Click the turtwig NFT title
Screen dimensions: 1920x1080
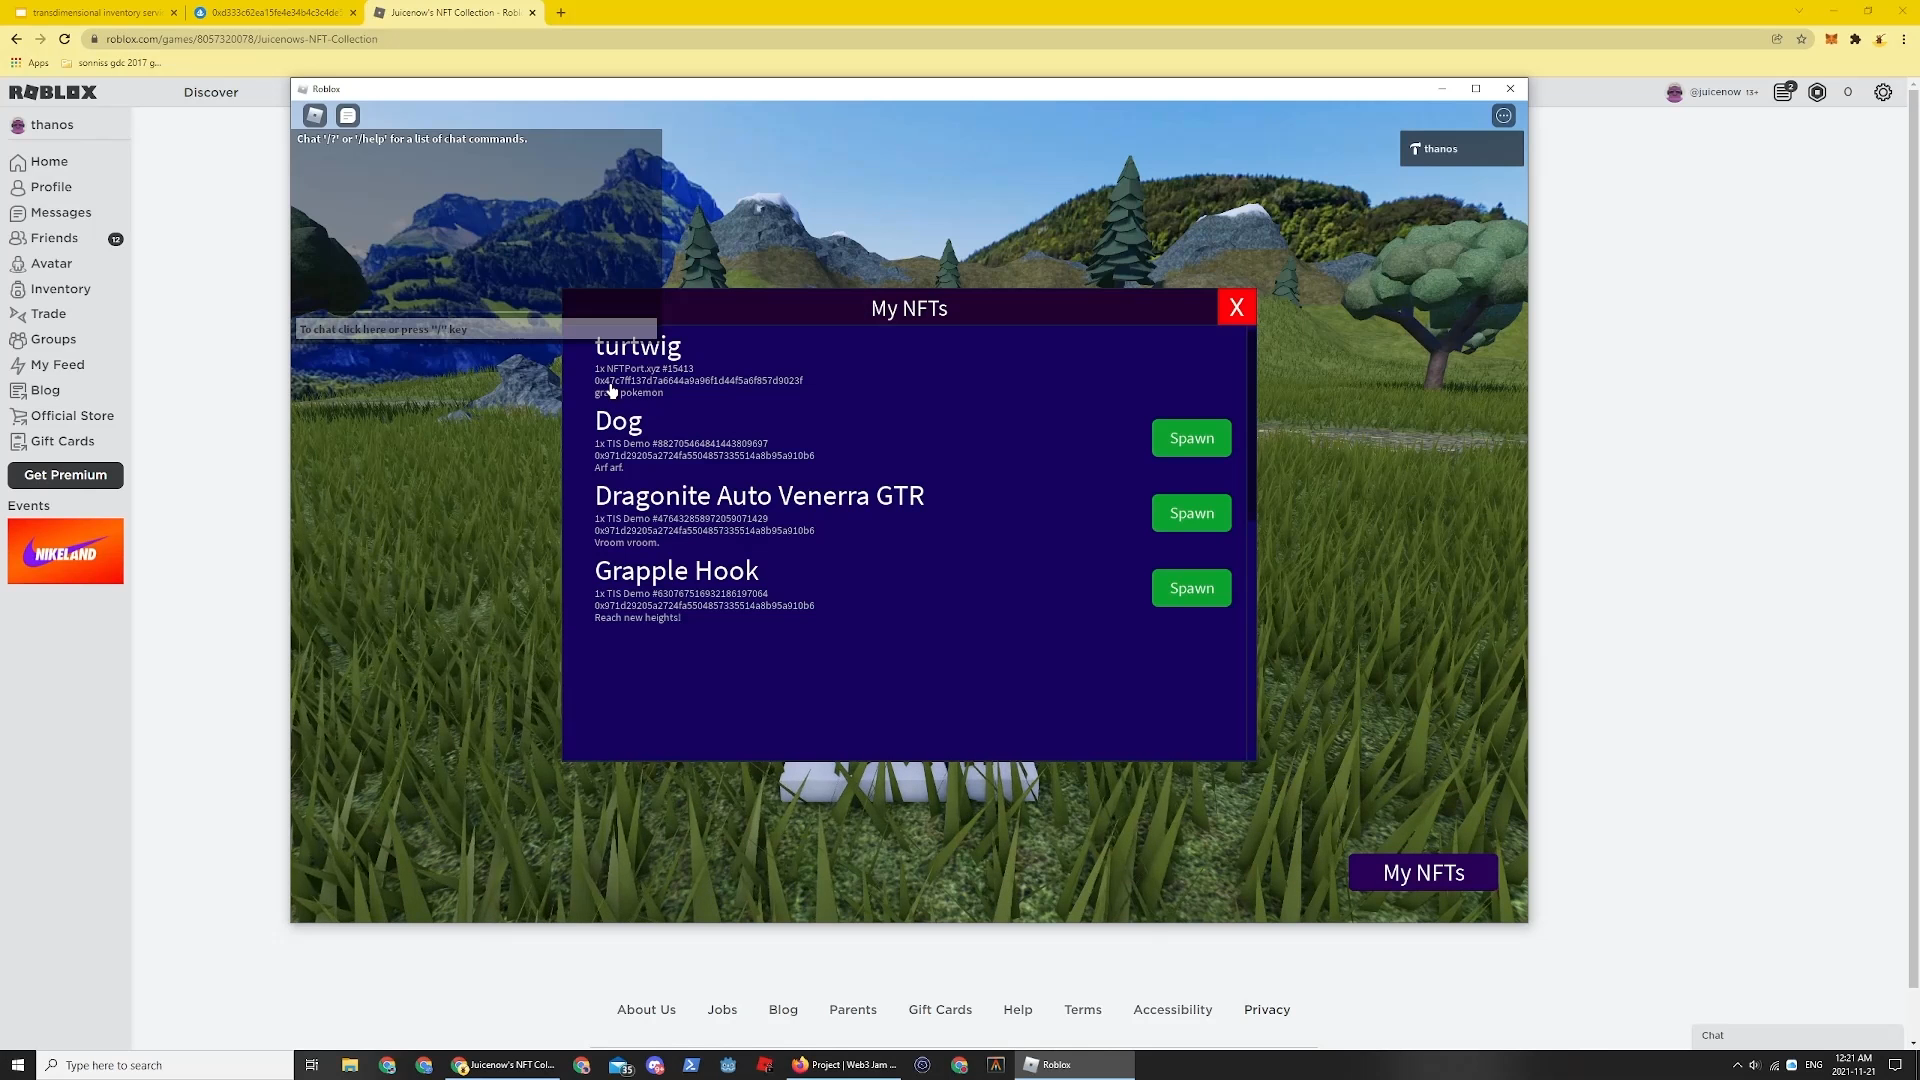coord(638,346)
